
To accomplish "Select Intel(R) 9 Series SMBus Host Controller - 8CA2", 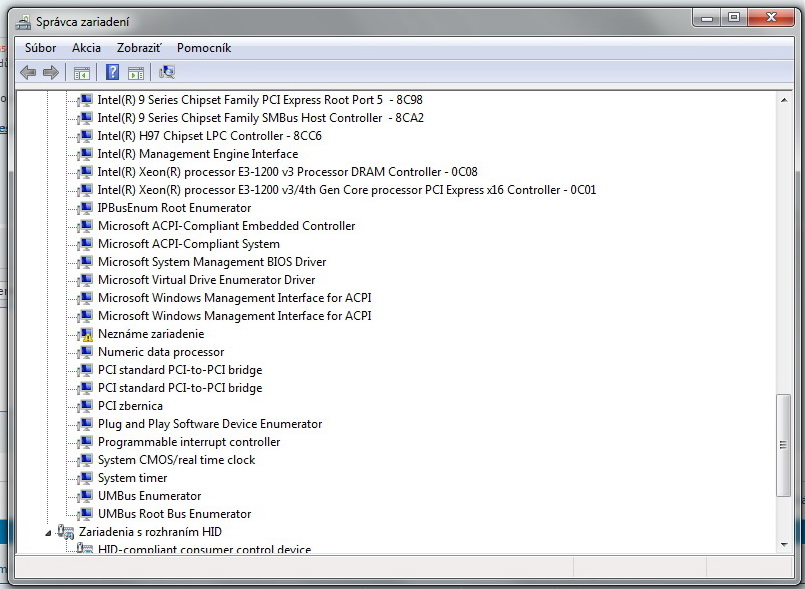I will pos(261,118).
